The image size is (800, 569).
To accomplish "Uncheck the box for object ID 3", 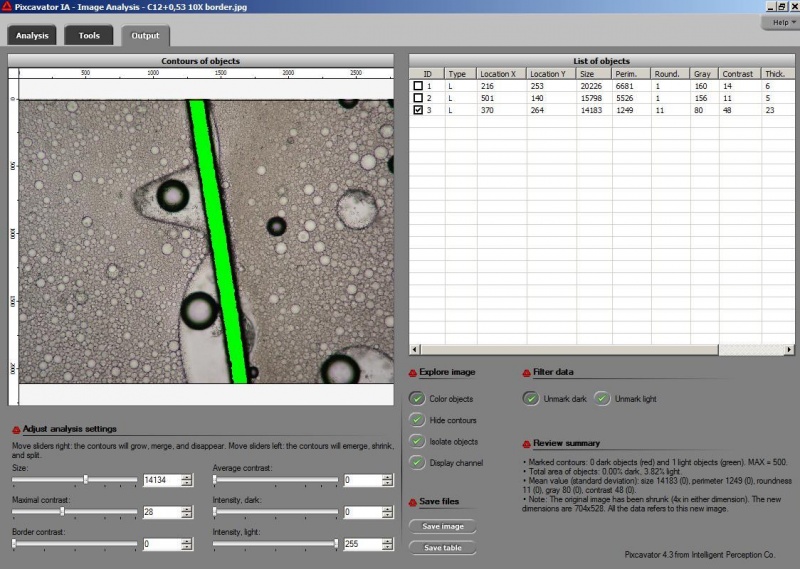I will click(418, 110).
